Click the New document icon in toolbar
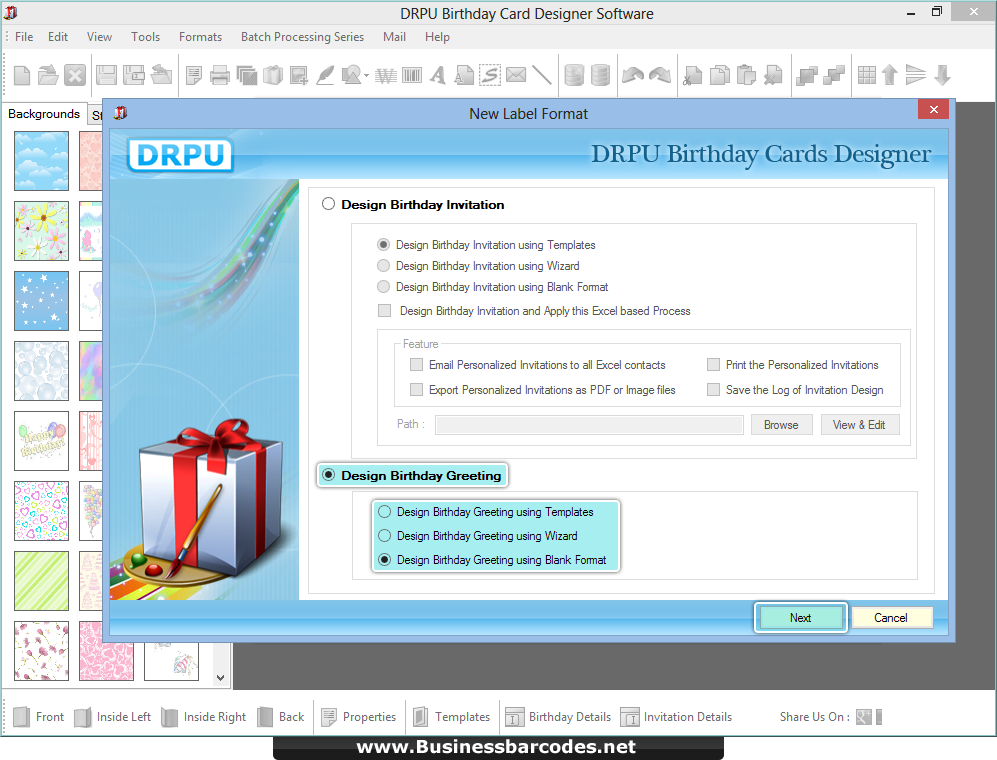 22,75
